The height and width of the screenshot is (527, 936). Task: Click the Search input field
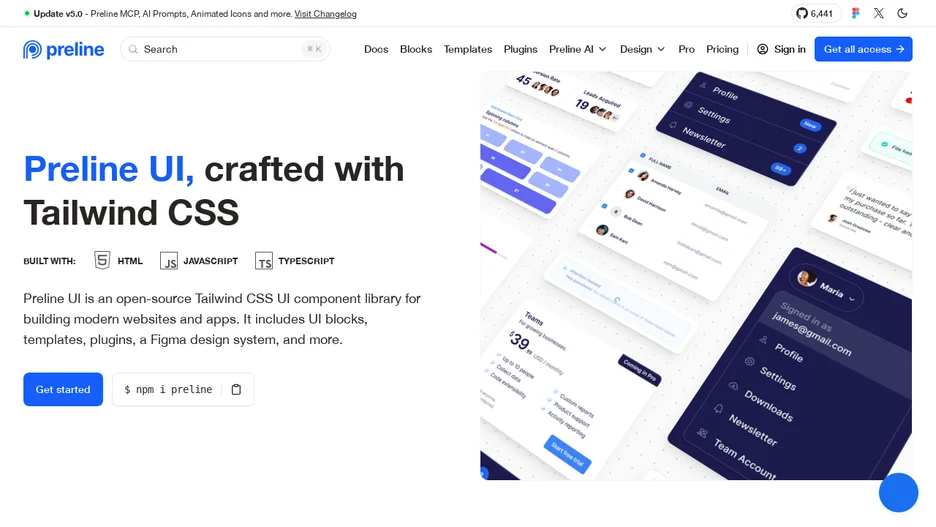point(225,49)
